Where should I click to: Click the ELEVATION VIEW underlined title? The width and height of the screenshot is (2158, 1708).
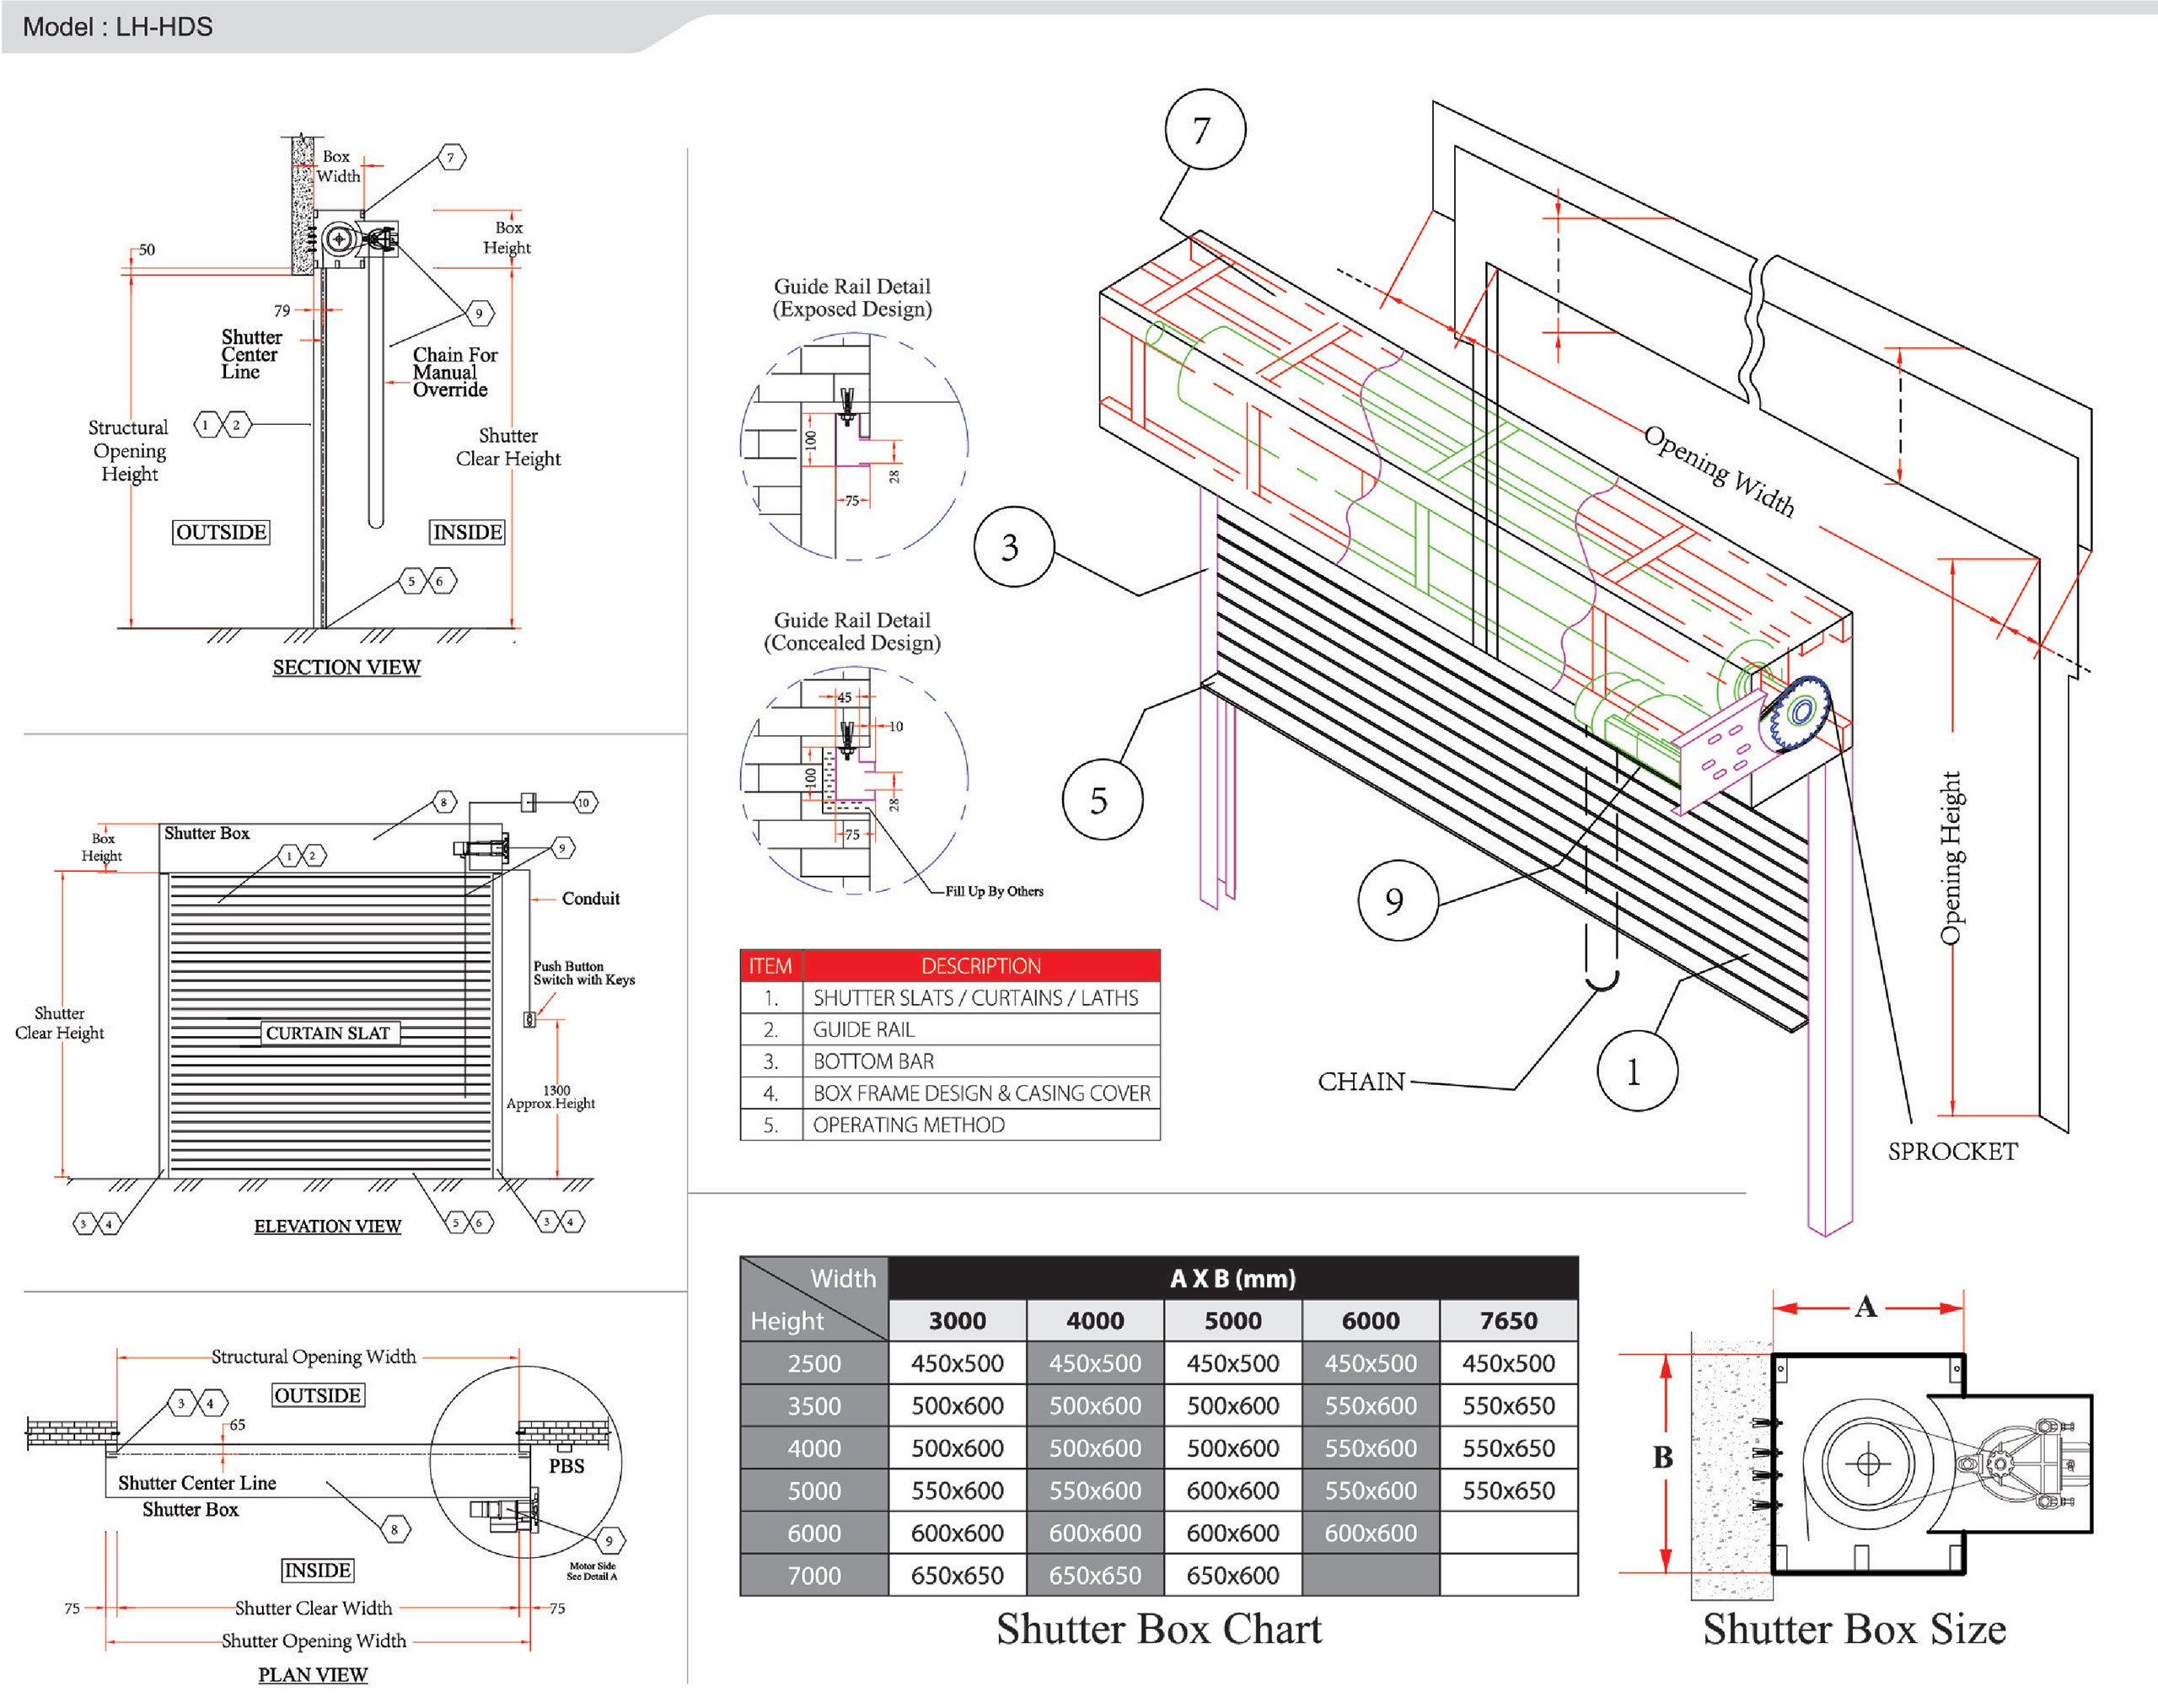327,1226
